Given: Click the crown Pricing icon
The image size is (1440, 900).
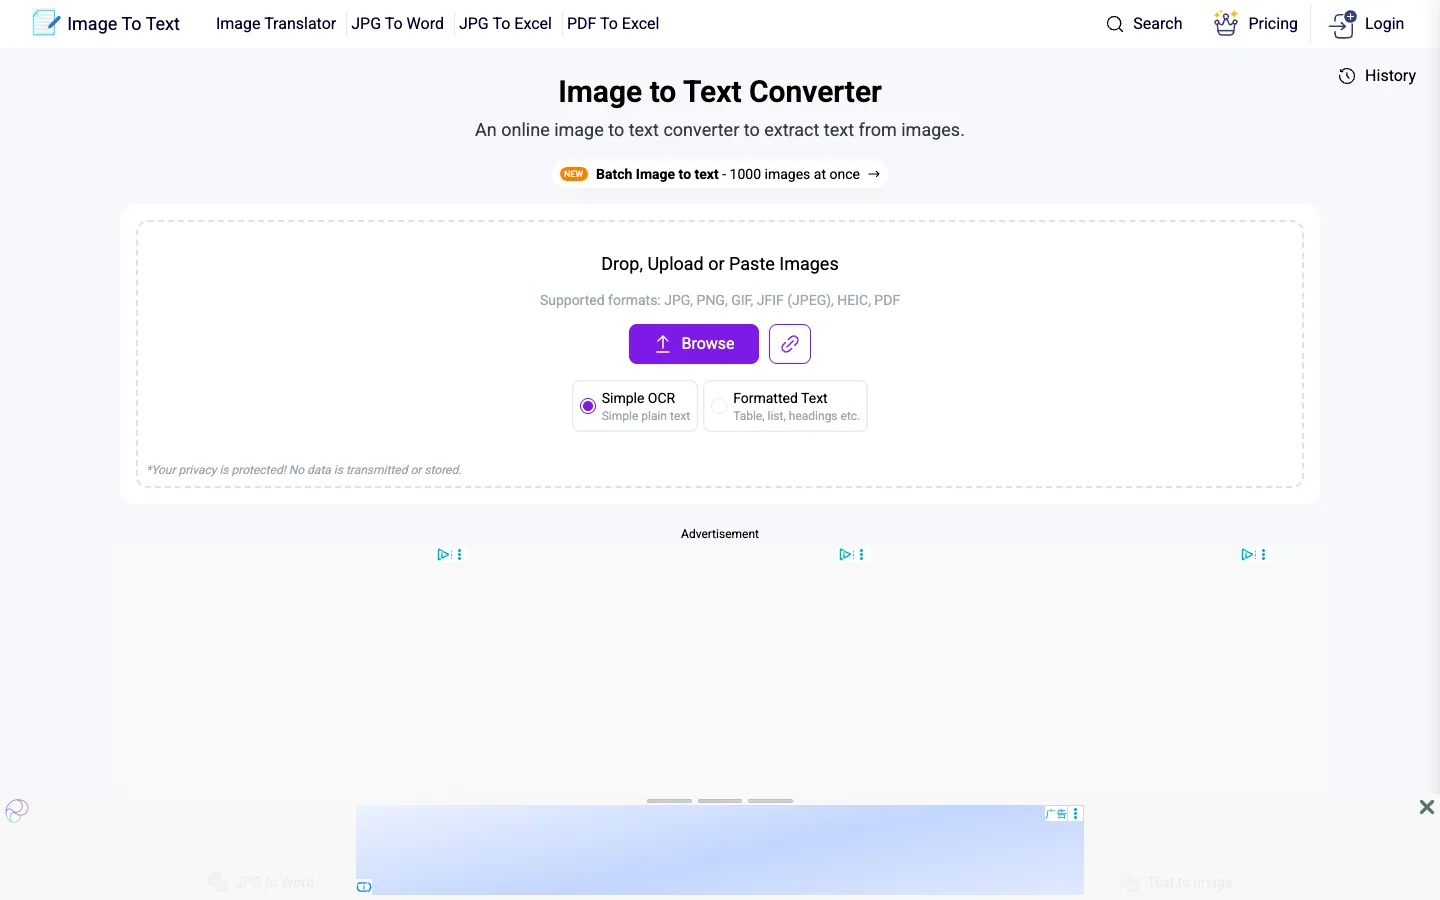Looking at the screenshot, I should pyautogui.click(x=1226, y=23).
